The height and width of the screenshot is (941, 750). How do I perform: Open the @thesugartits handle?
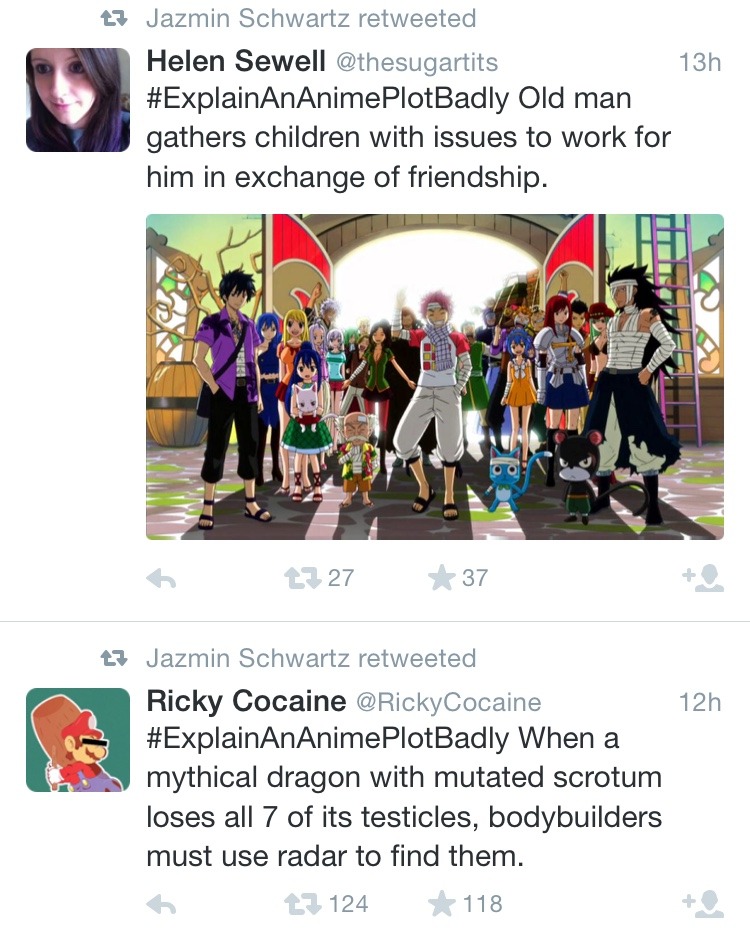pyautogui.click(x=417, y=62)
